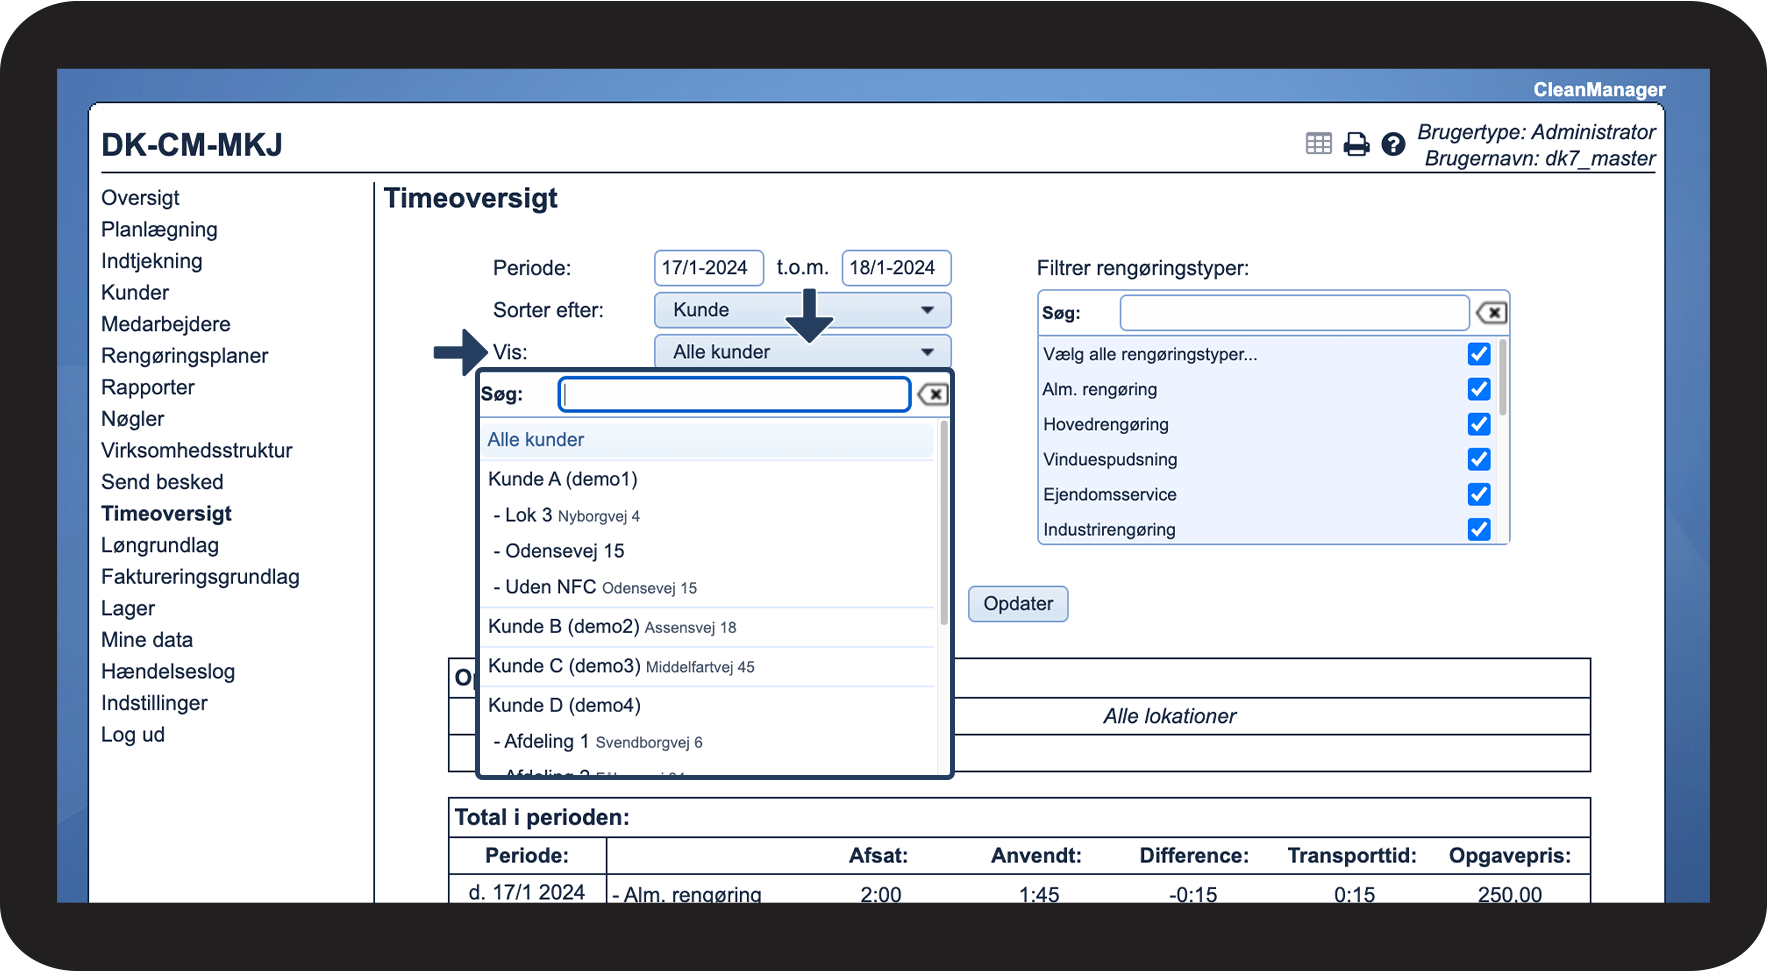Focus the cleaning types Søg field
The image size is (1767, 971).
1295,313
